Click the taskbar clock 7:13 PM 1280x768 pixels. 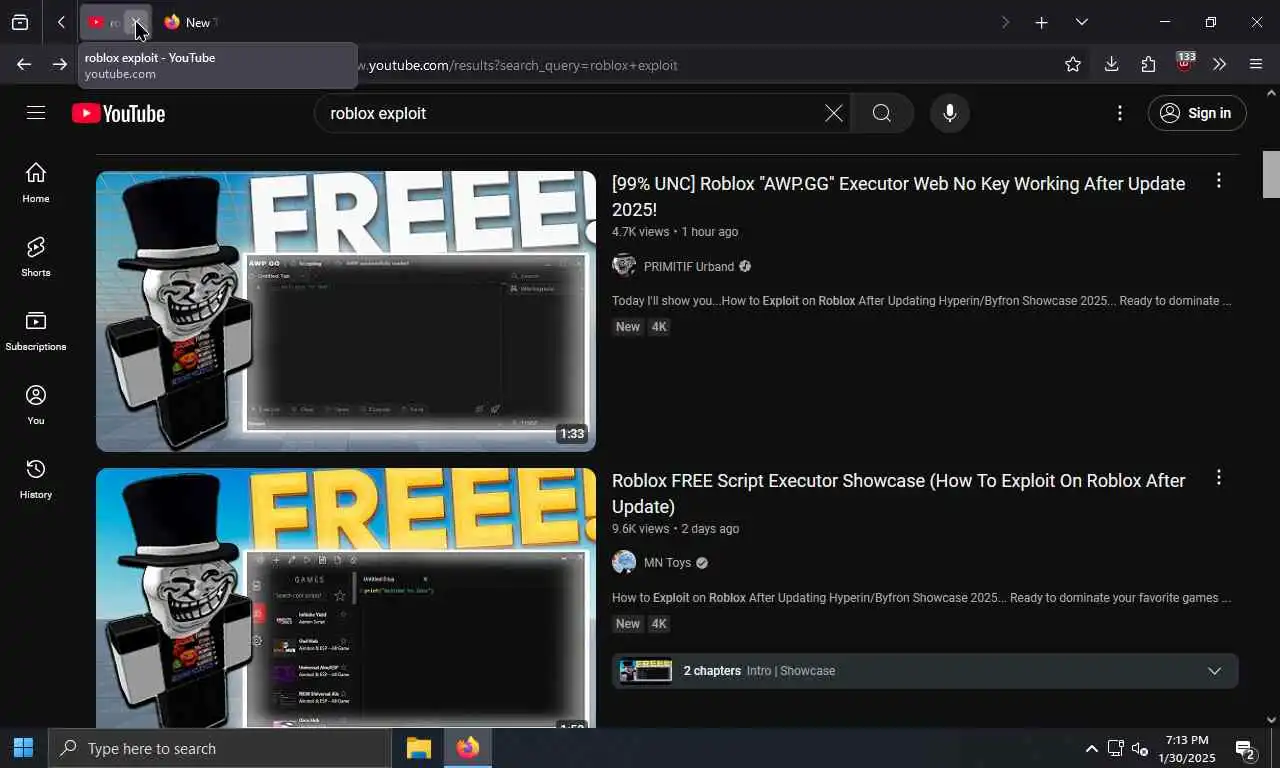[x=1187, y=740]
